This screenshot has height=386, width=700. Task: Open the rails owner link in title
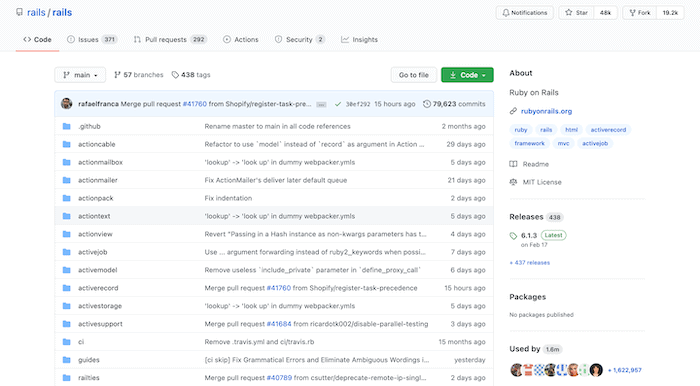pos(36,12)
